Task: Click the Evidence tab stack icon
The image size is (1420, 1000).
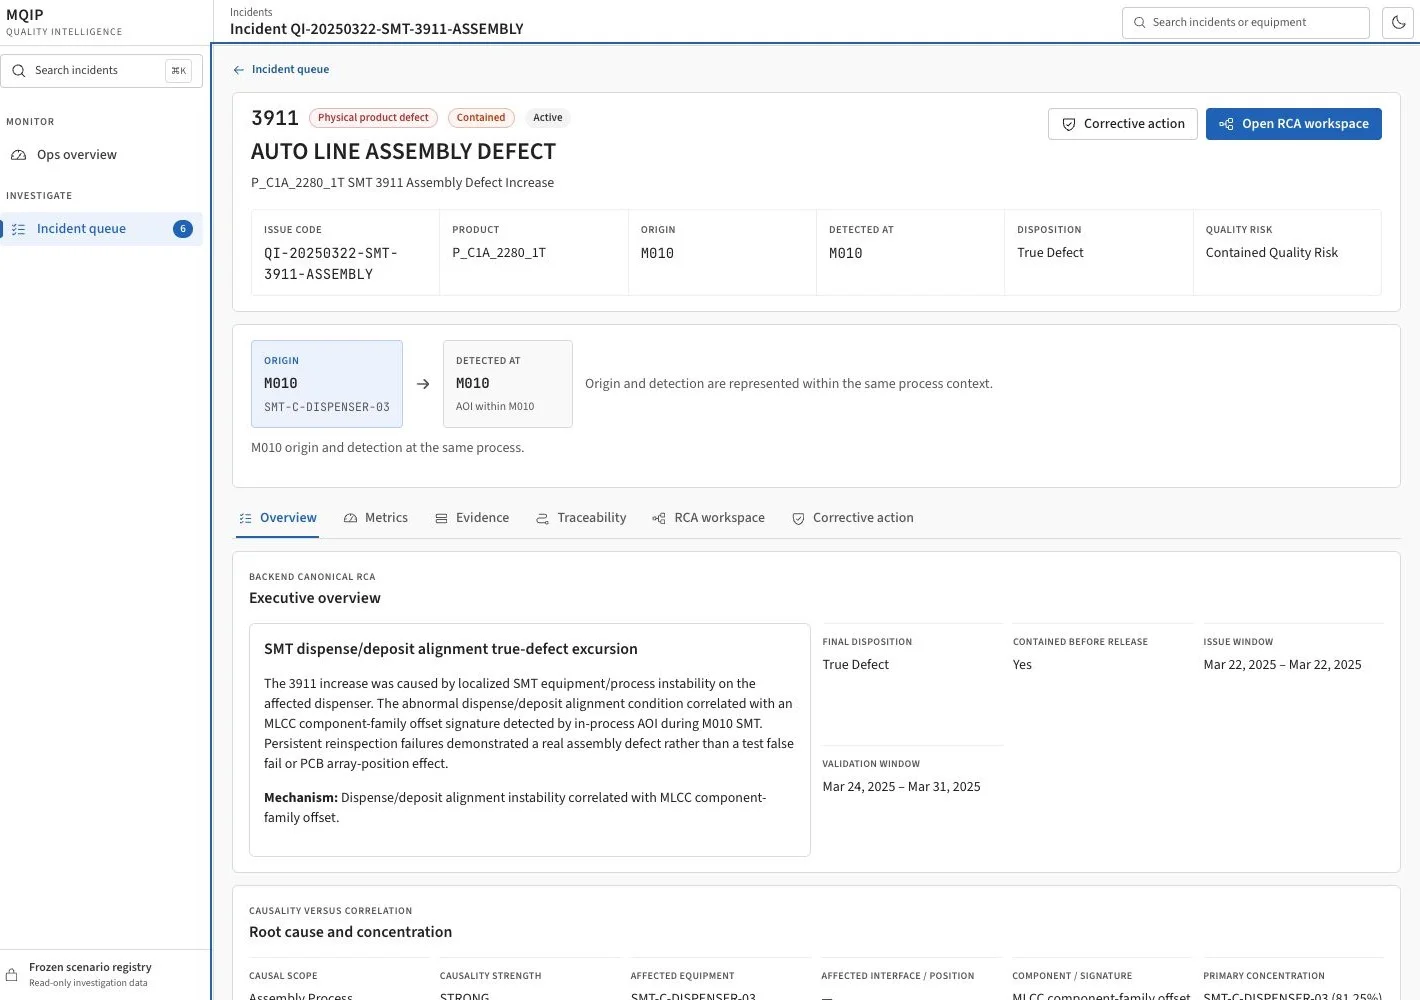Action: (x=441, y=519)
